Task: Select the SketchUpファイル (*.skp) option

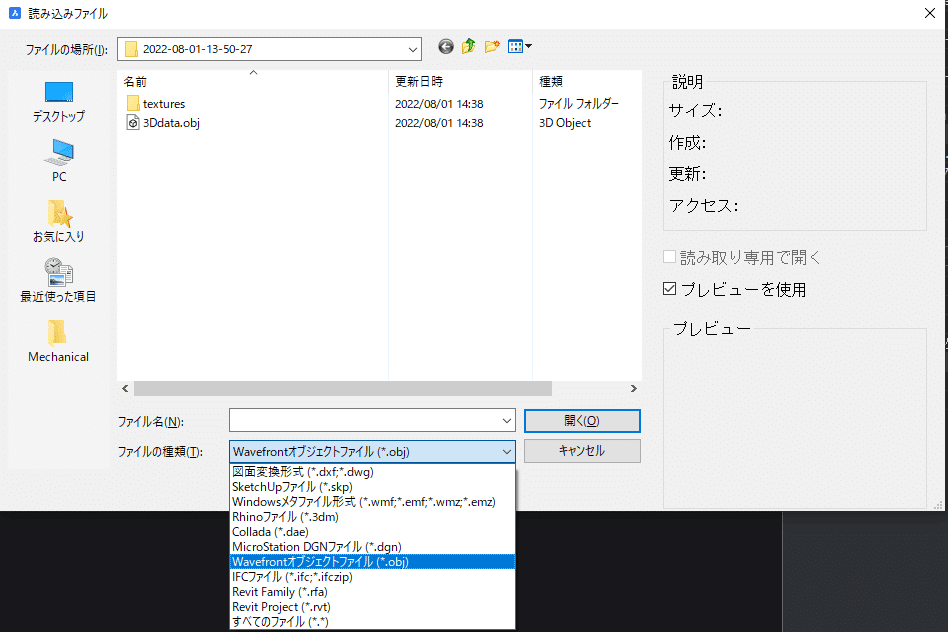Action: [290, 487]
